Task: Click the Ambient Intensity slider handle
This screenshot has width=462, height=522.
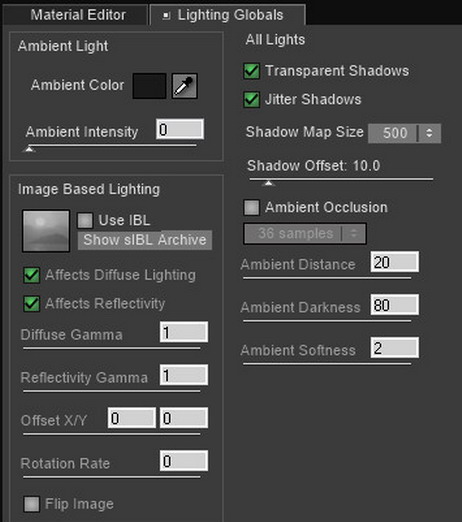Action: coord(29,149)
